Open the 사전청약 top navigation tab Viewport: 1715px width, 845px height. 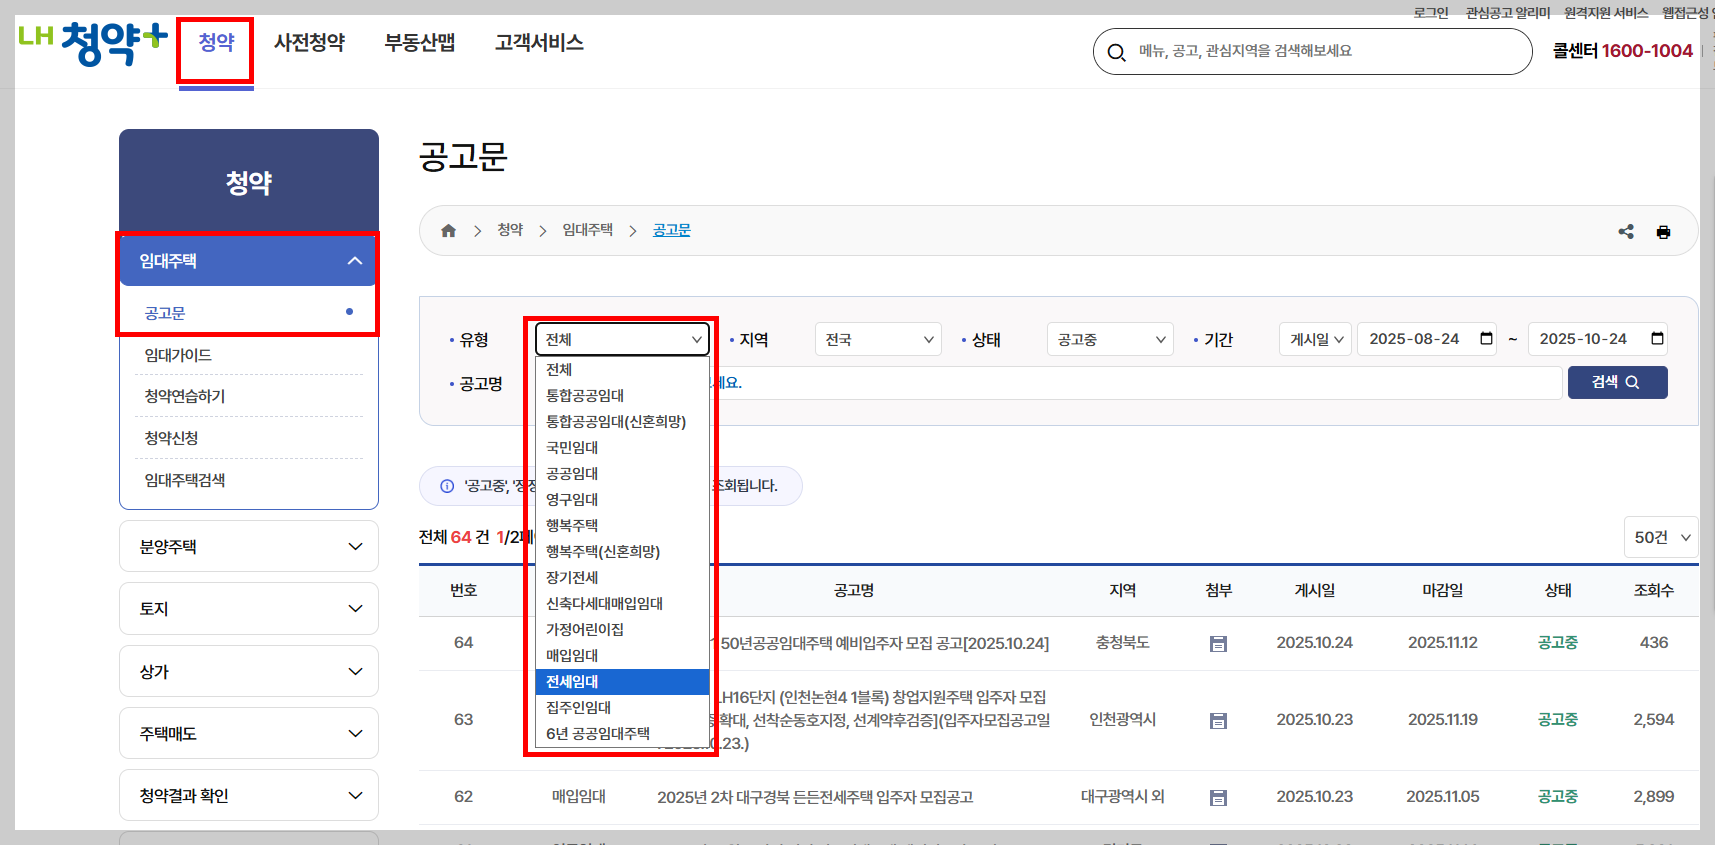pyautogui.click(x=309, y=43)
